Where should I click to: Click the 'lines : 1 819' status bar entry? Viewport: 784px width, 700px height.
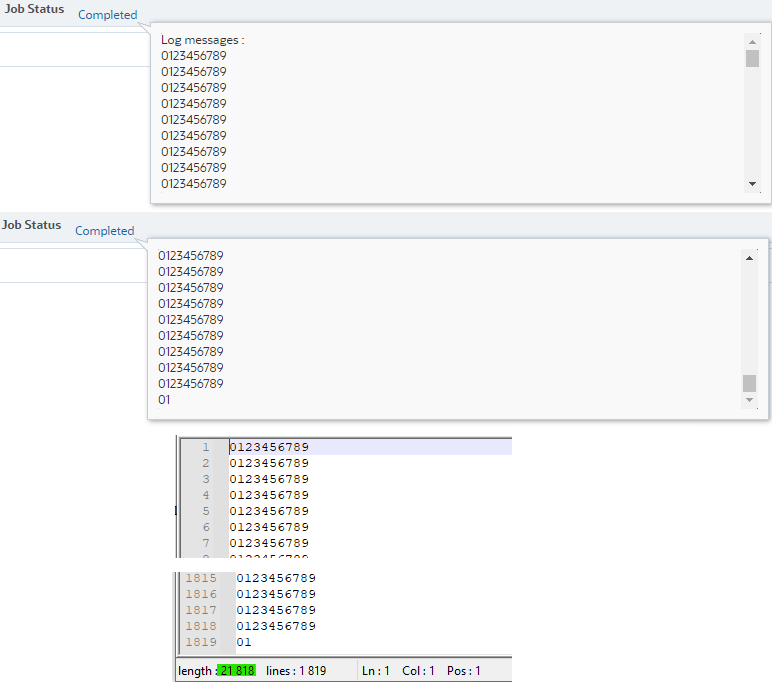(x=296, y=670)
